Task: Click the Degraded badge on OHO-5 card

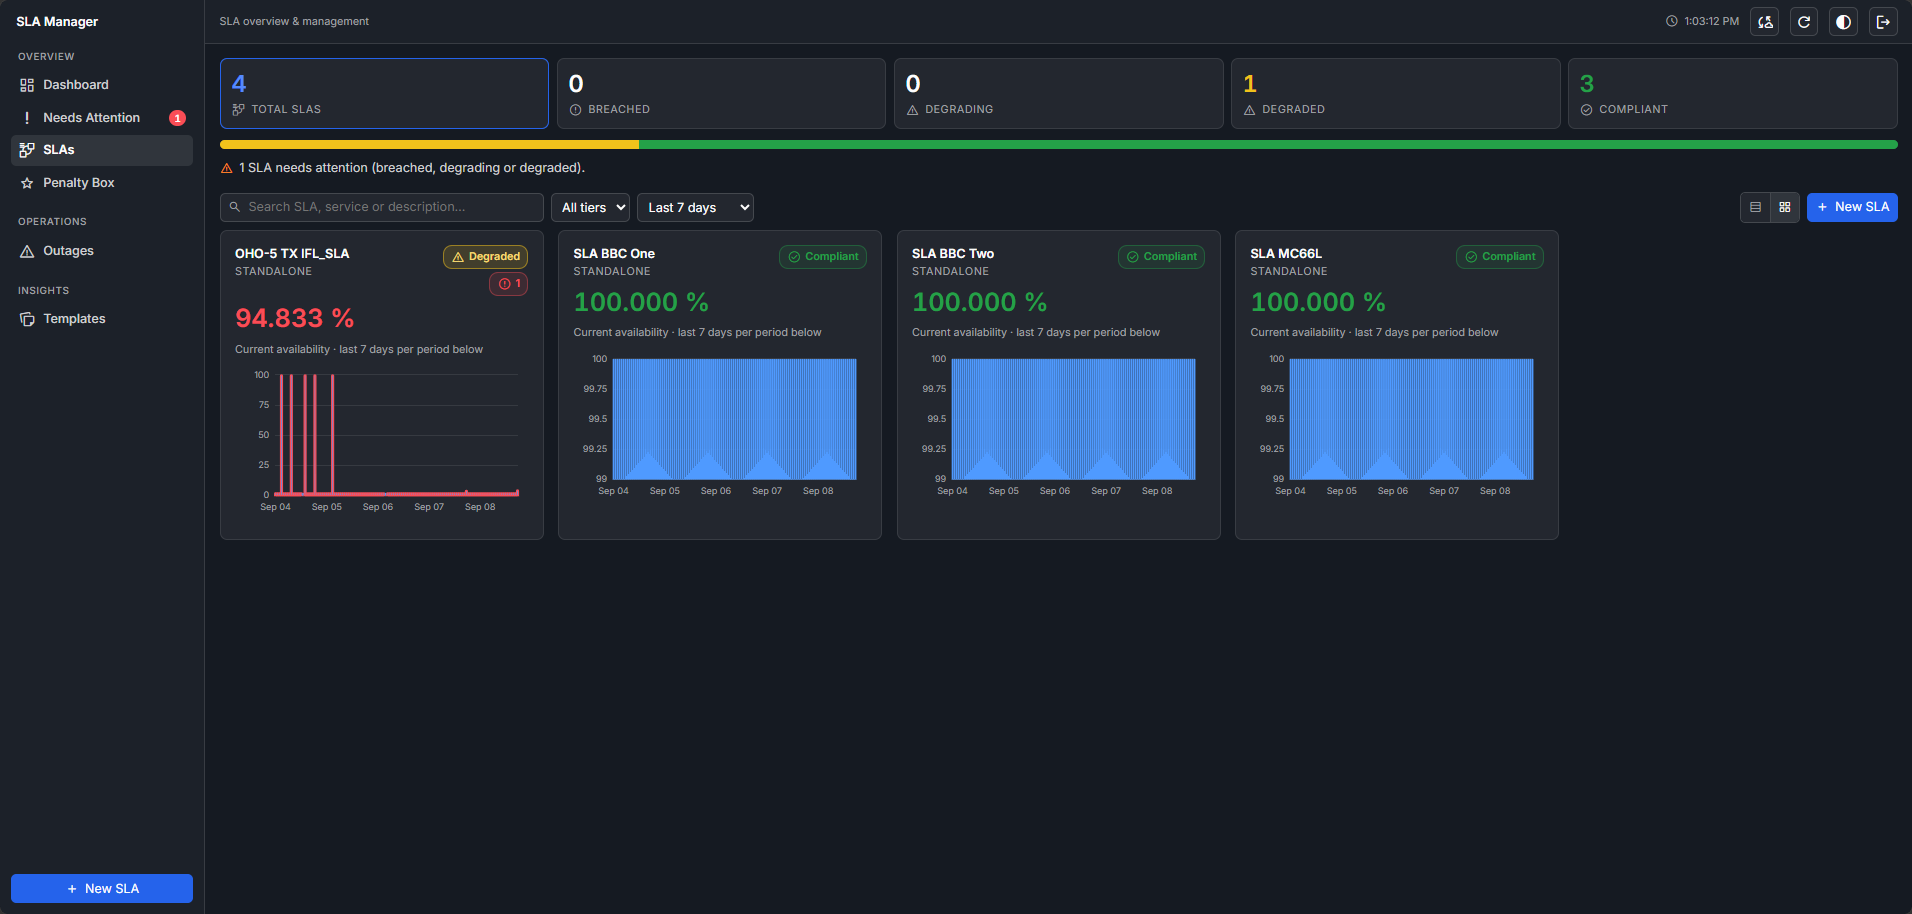Action: [485, 257]
